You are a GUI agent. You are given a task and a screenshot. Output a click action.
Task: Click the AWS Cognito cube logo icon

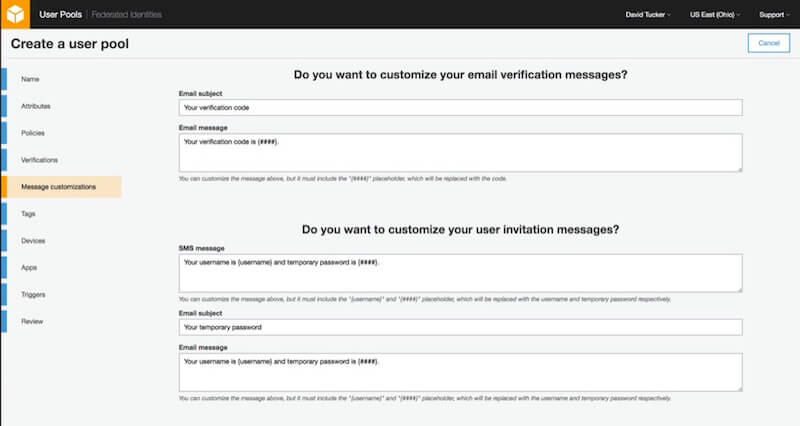15,15
